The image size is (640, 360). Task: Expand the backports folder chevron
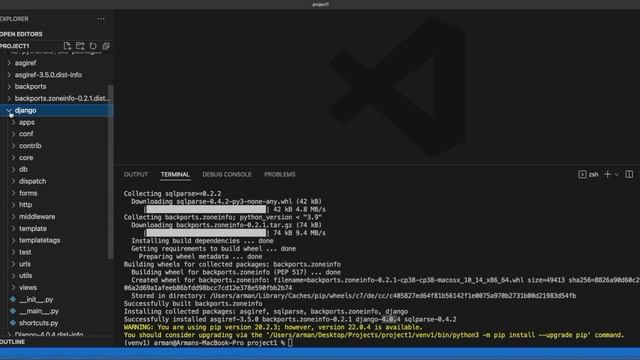(9, 87)
